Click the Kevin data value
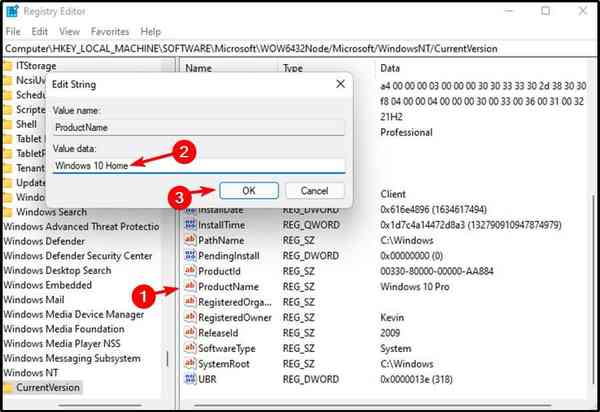This screenshot has height=412, width=600. coord(392,318)
